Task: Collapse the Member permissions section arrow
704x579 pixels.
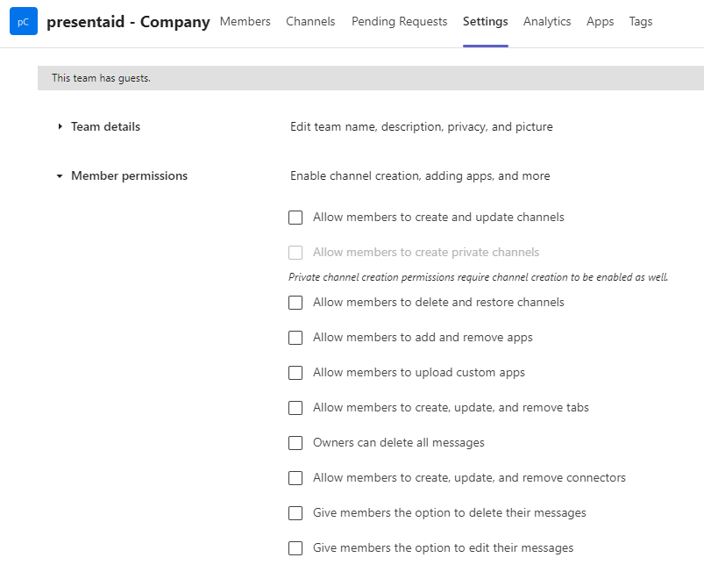Action: [60, 176]
